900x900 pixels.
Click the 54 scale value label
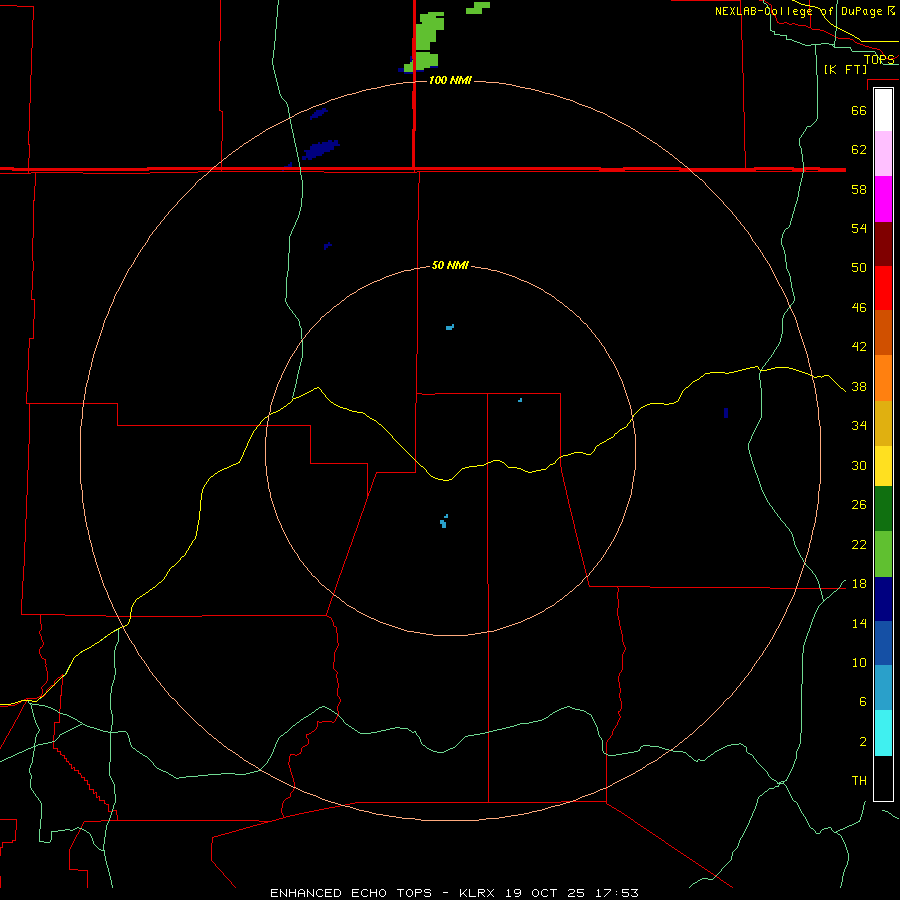(859, 228)
